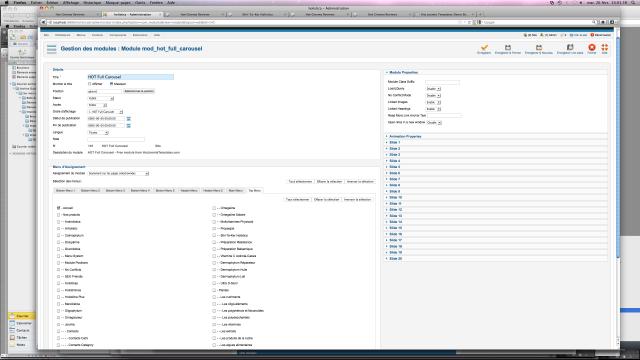Switch to the Main Menu tab
Screen dimensions: 640x360
tap(236, 191)
